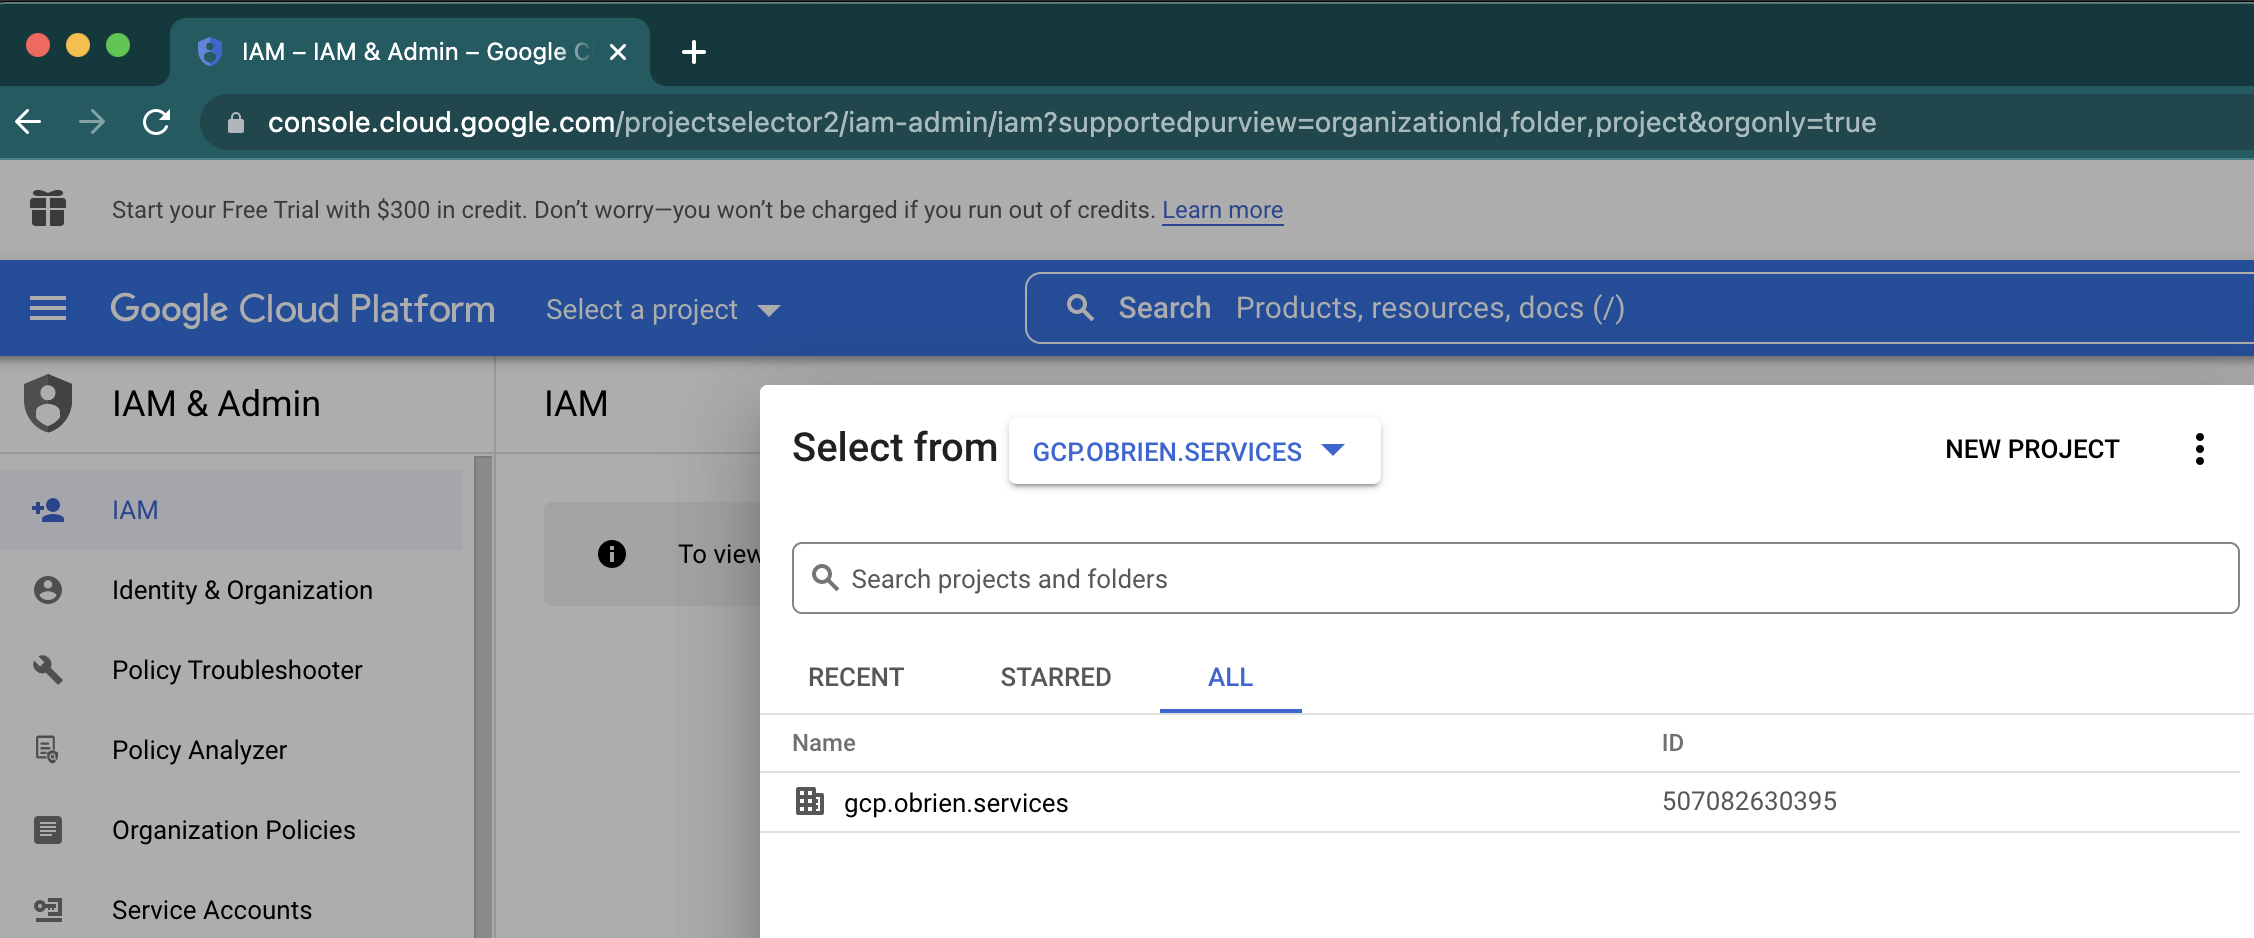Screen dimensions: 2254x938
Task: Reload the page with refresh icon
Action: [157, 122]
